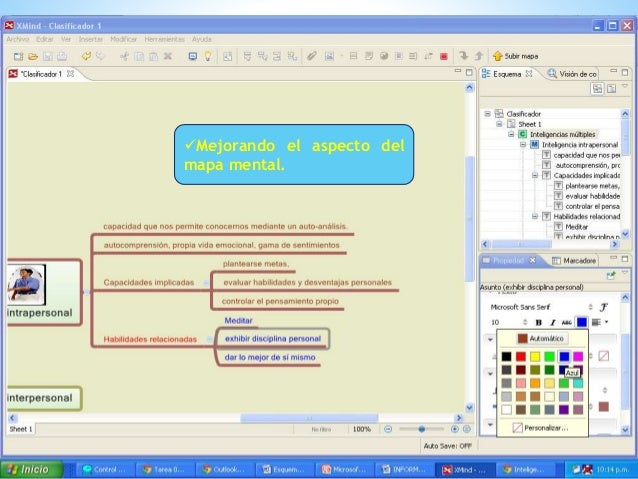Pick the white color swatch

click(x=506, y=409)
